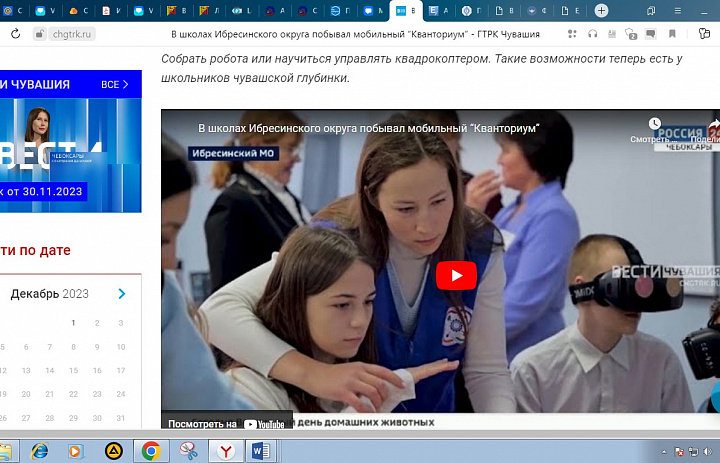
Task: Select date 22 in the December calendar
Action: pos(73,394)
